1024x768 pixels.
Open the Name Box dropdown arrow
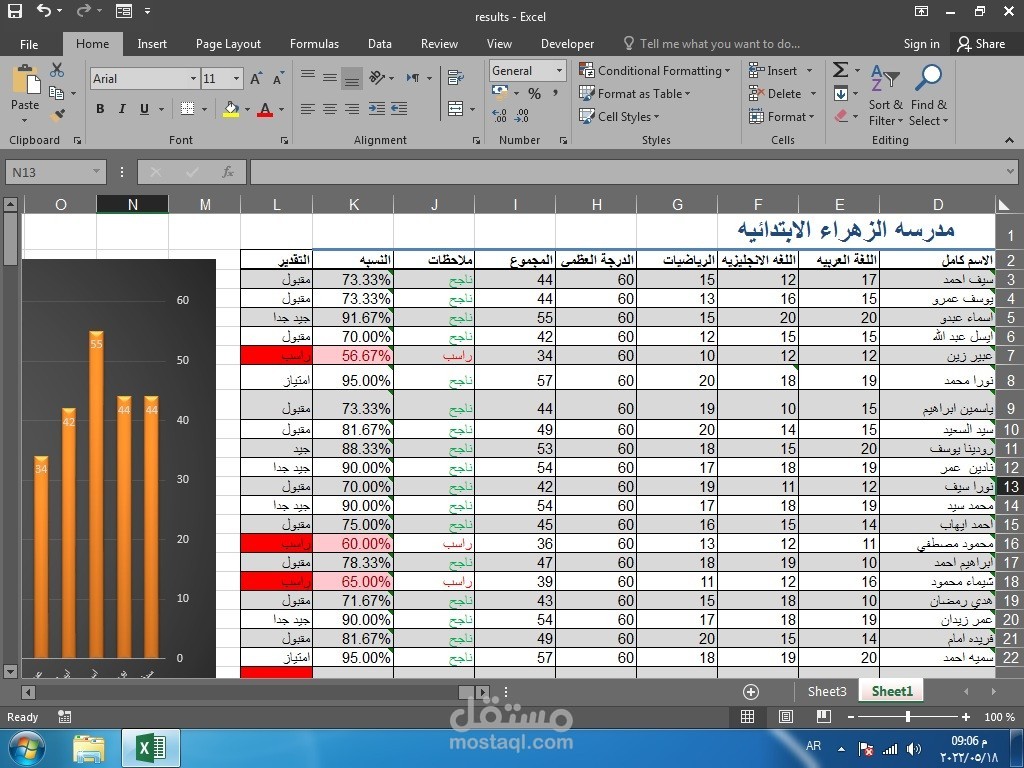click(x=96, y=172)
